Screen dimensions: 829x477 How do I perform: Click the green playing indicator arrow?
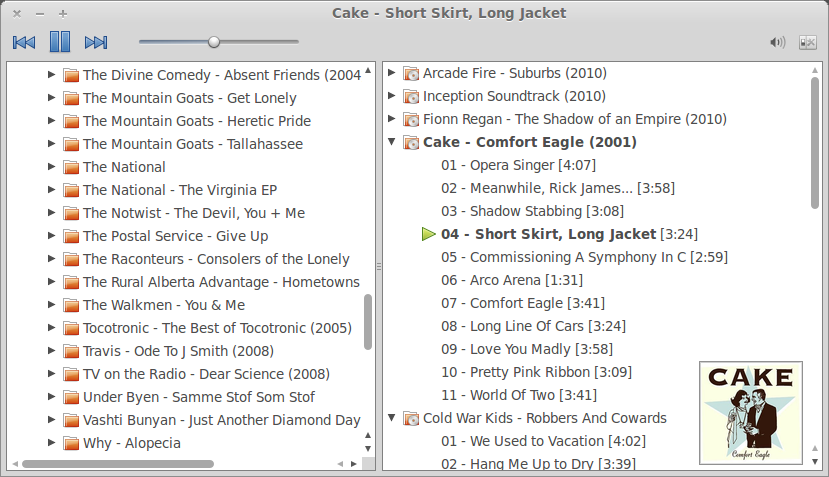428,234
